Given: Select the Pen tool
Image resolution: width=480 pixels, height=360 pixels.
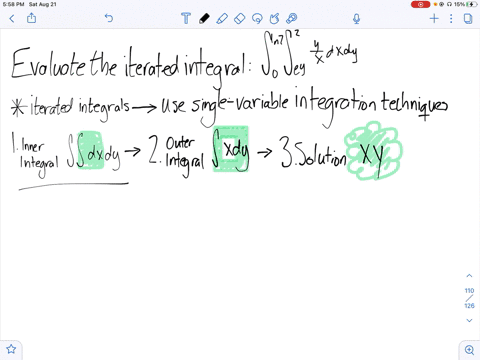Looking at the screenshot, I should tap(204, 18).
